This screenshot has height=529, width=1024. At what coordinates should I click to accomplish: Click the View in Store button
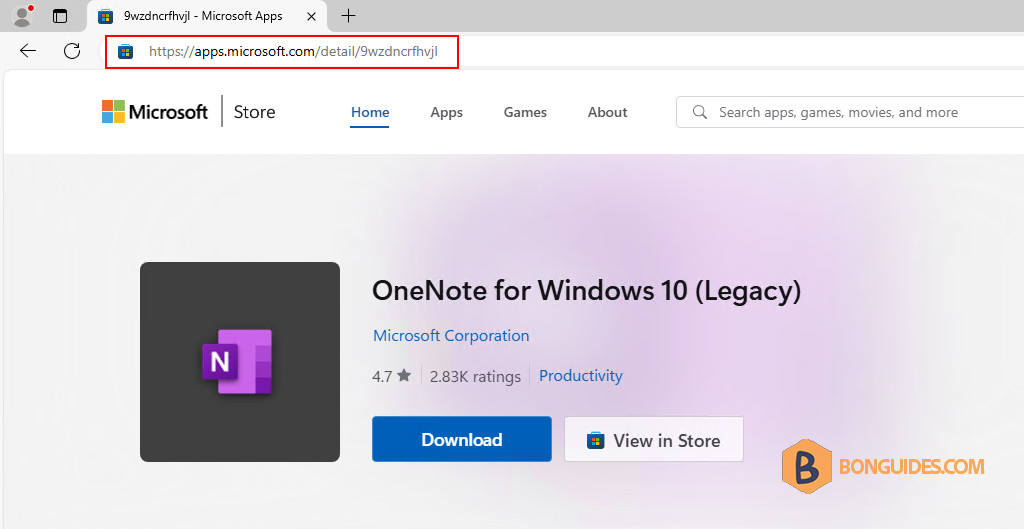(654, 440)
